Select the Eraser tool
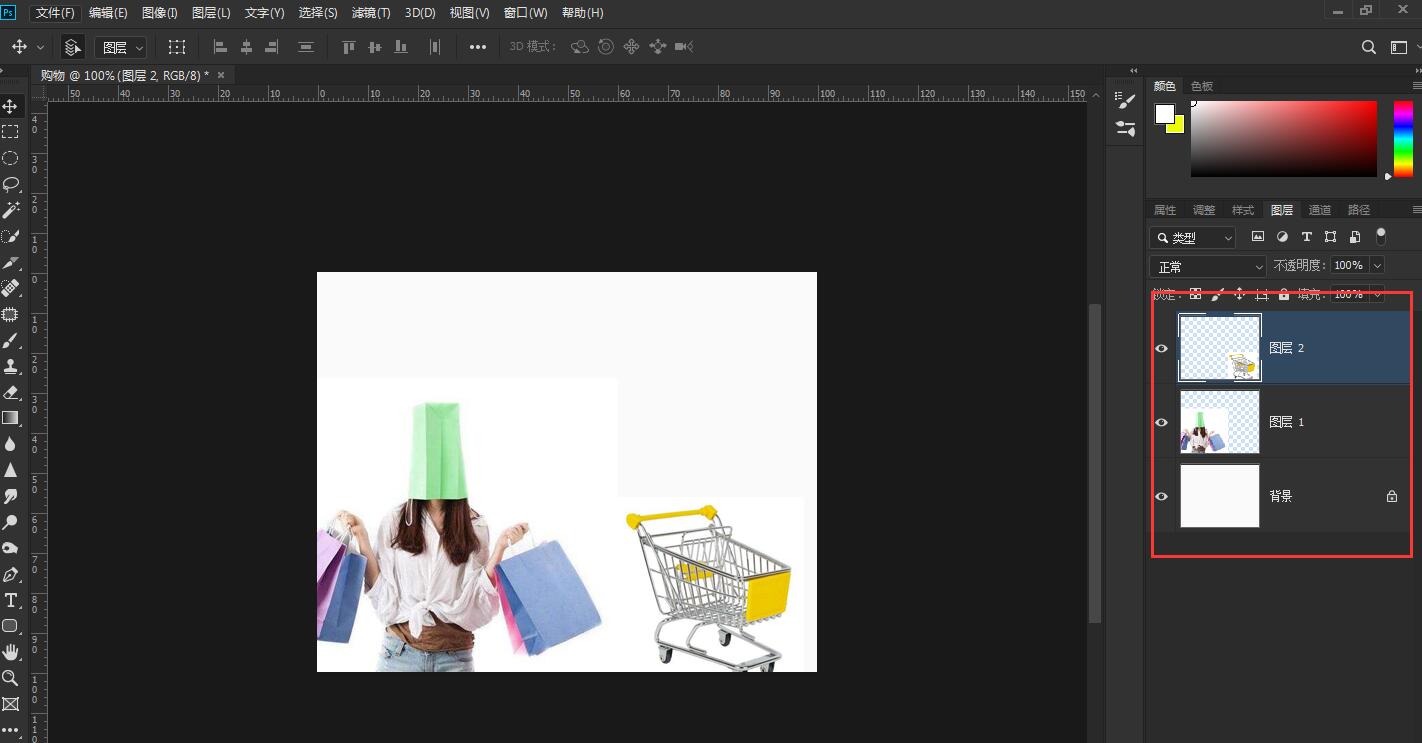 (11, 392)
